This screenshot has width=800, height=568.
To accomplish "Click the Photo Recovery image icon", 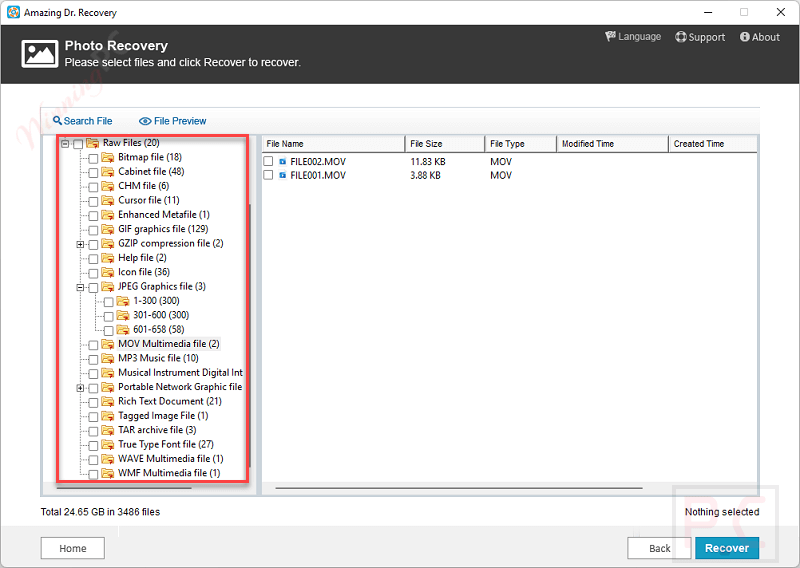I will pyautogui.click(x=38, y=54).
